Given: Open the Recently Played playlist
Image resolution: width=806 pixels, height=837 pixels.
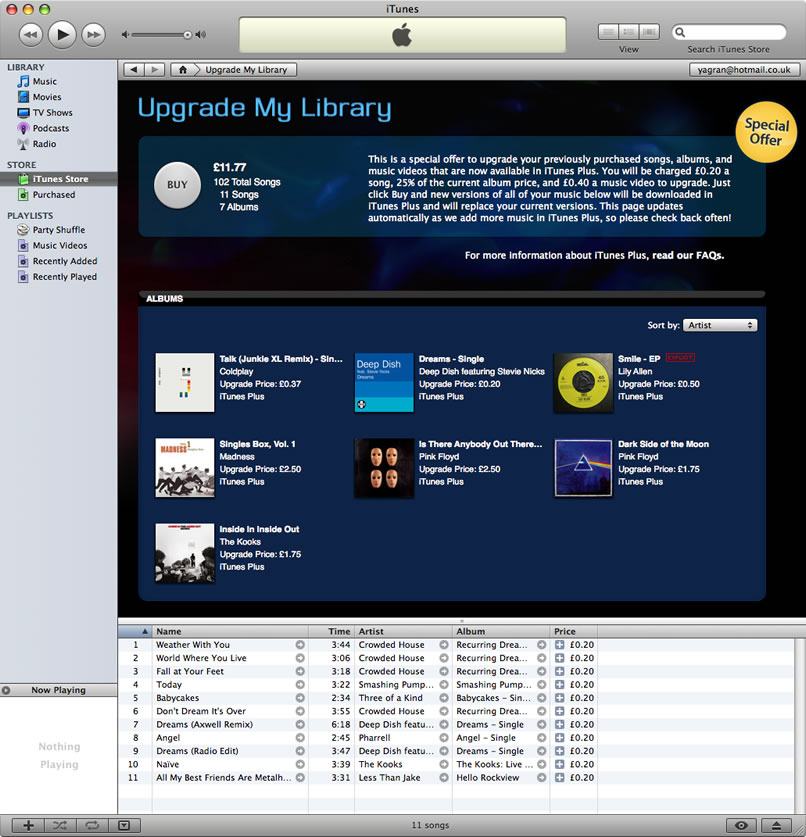Looking at the screenshot, I should (x=65, y=277).
